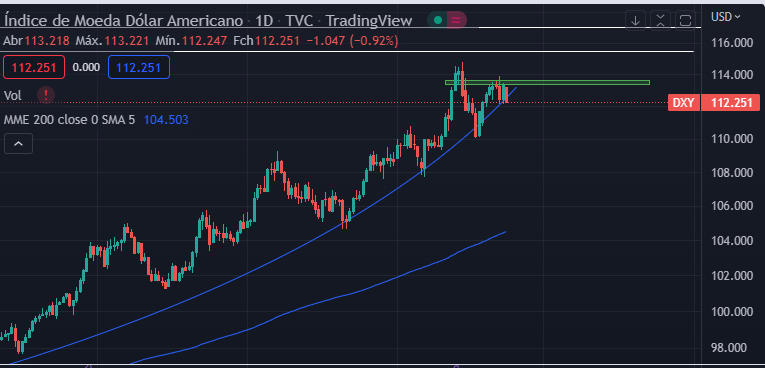
Task: Click the 106.000 price scale label
Action: pyautogui.click(x=732, y=206)
